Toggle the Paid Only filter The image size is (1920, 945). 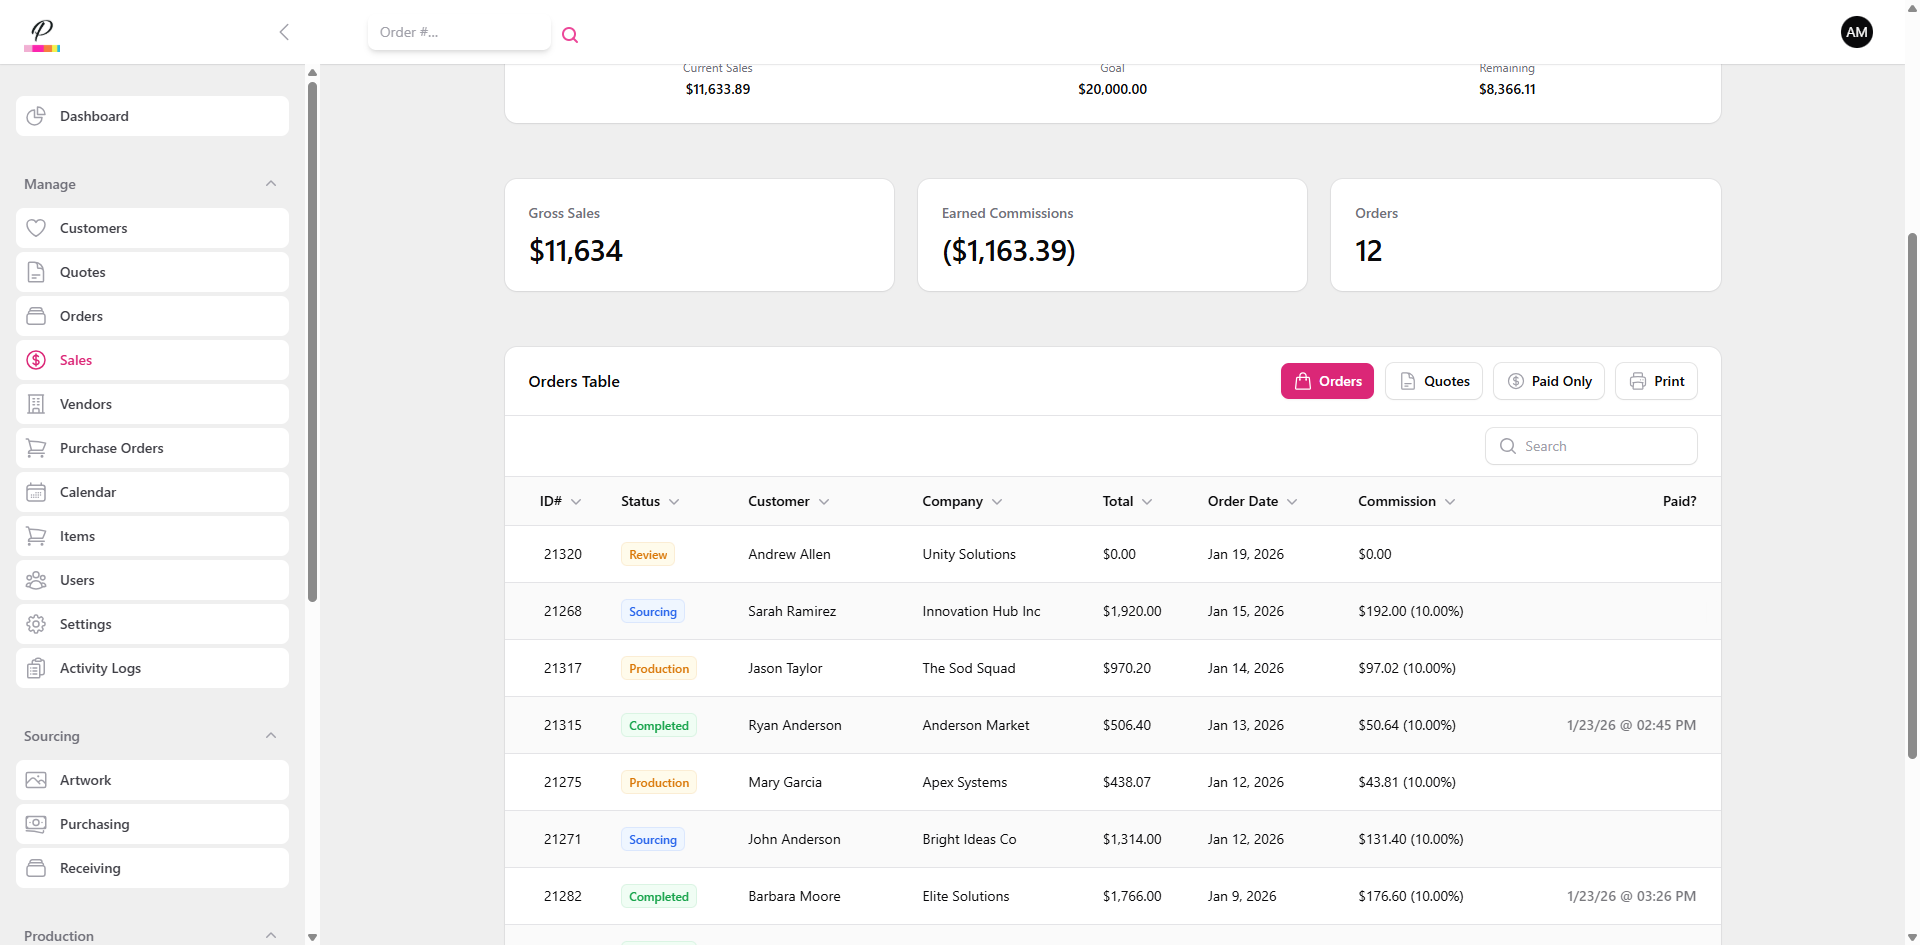pos(1548,381)
